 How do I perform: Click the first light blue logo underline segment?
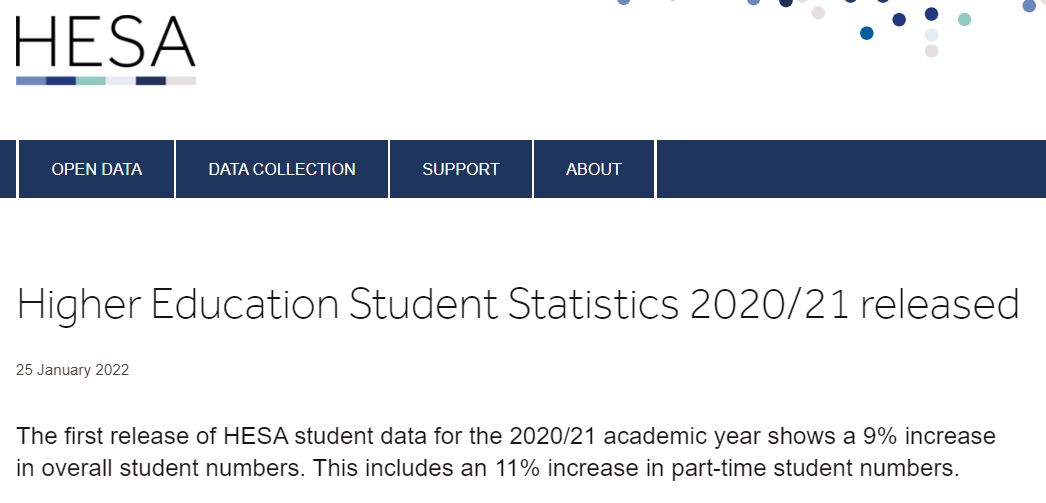[x=31, y=81]
